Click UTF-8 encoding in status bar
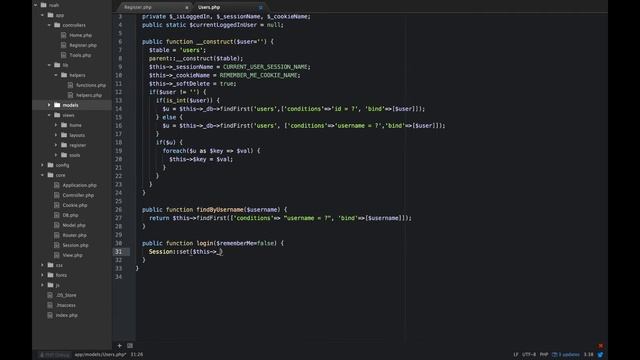The height and width of the screenshot is (360, 640). click(x=529, y=355)
